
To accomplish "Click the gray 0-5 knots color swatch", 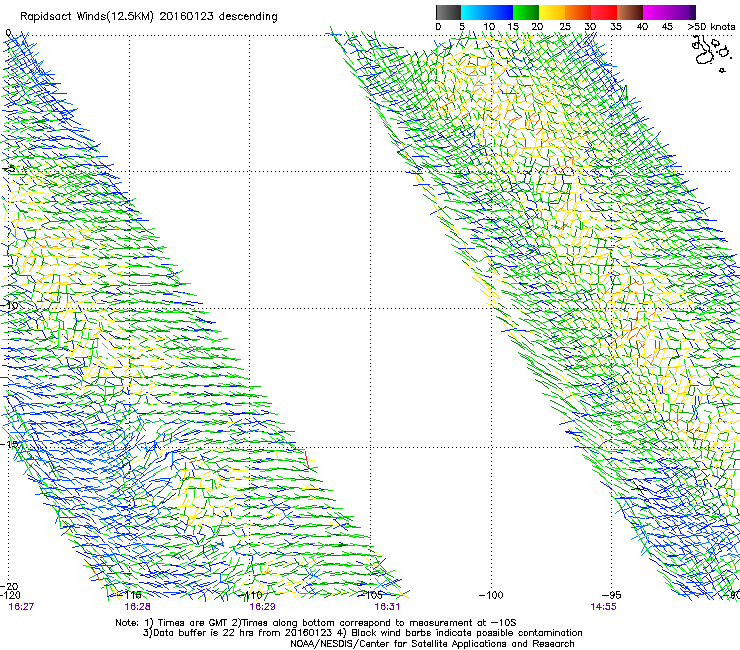I will (x=448, y=12).
